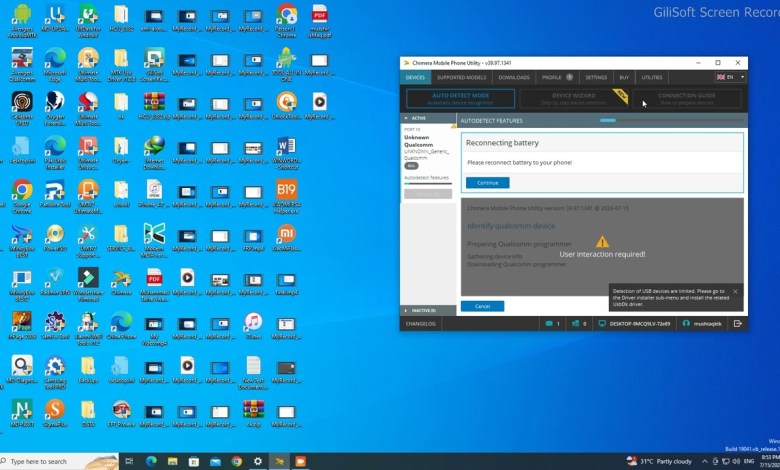The image size is (780, 470).
Task: Open the EN language dropdown
Action: 729,77
